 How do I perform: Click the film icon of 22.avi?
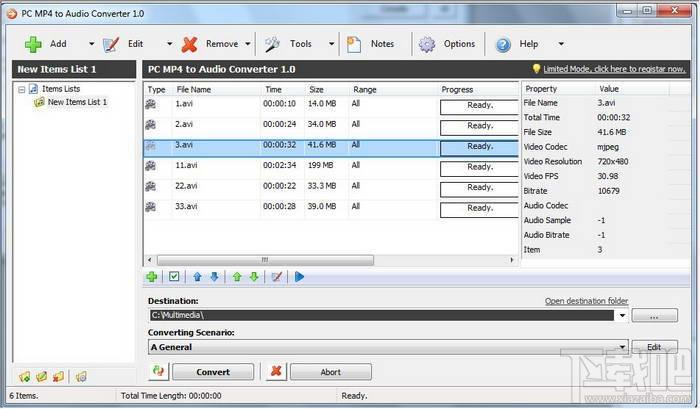tap(151, 186)
